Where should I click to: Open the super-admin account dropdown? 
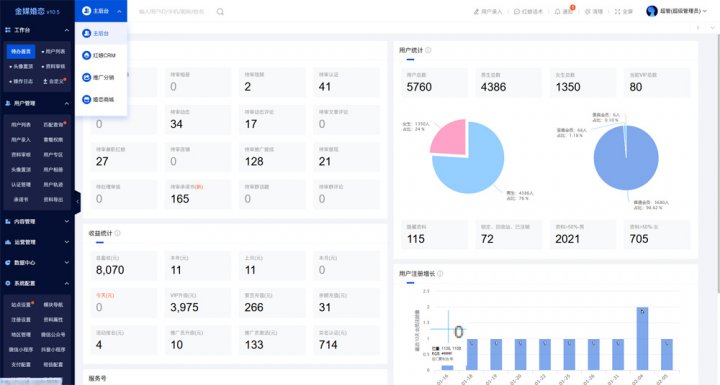[676, 11]
